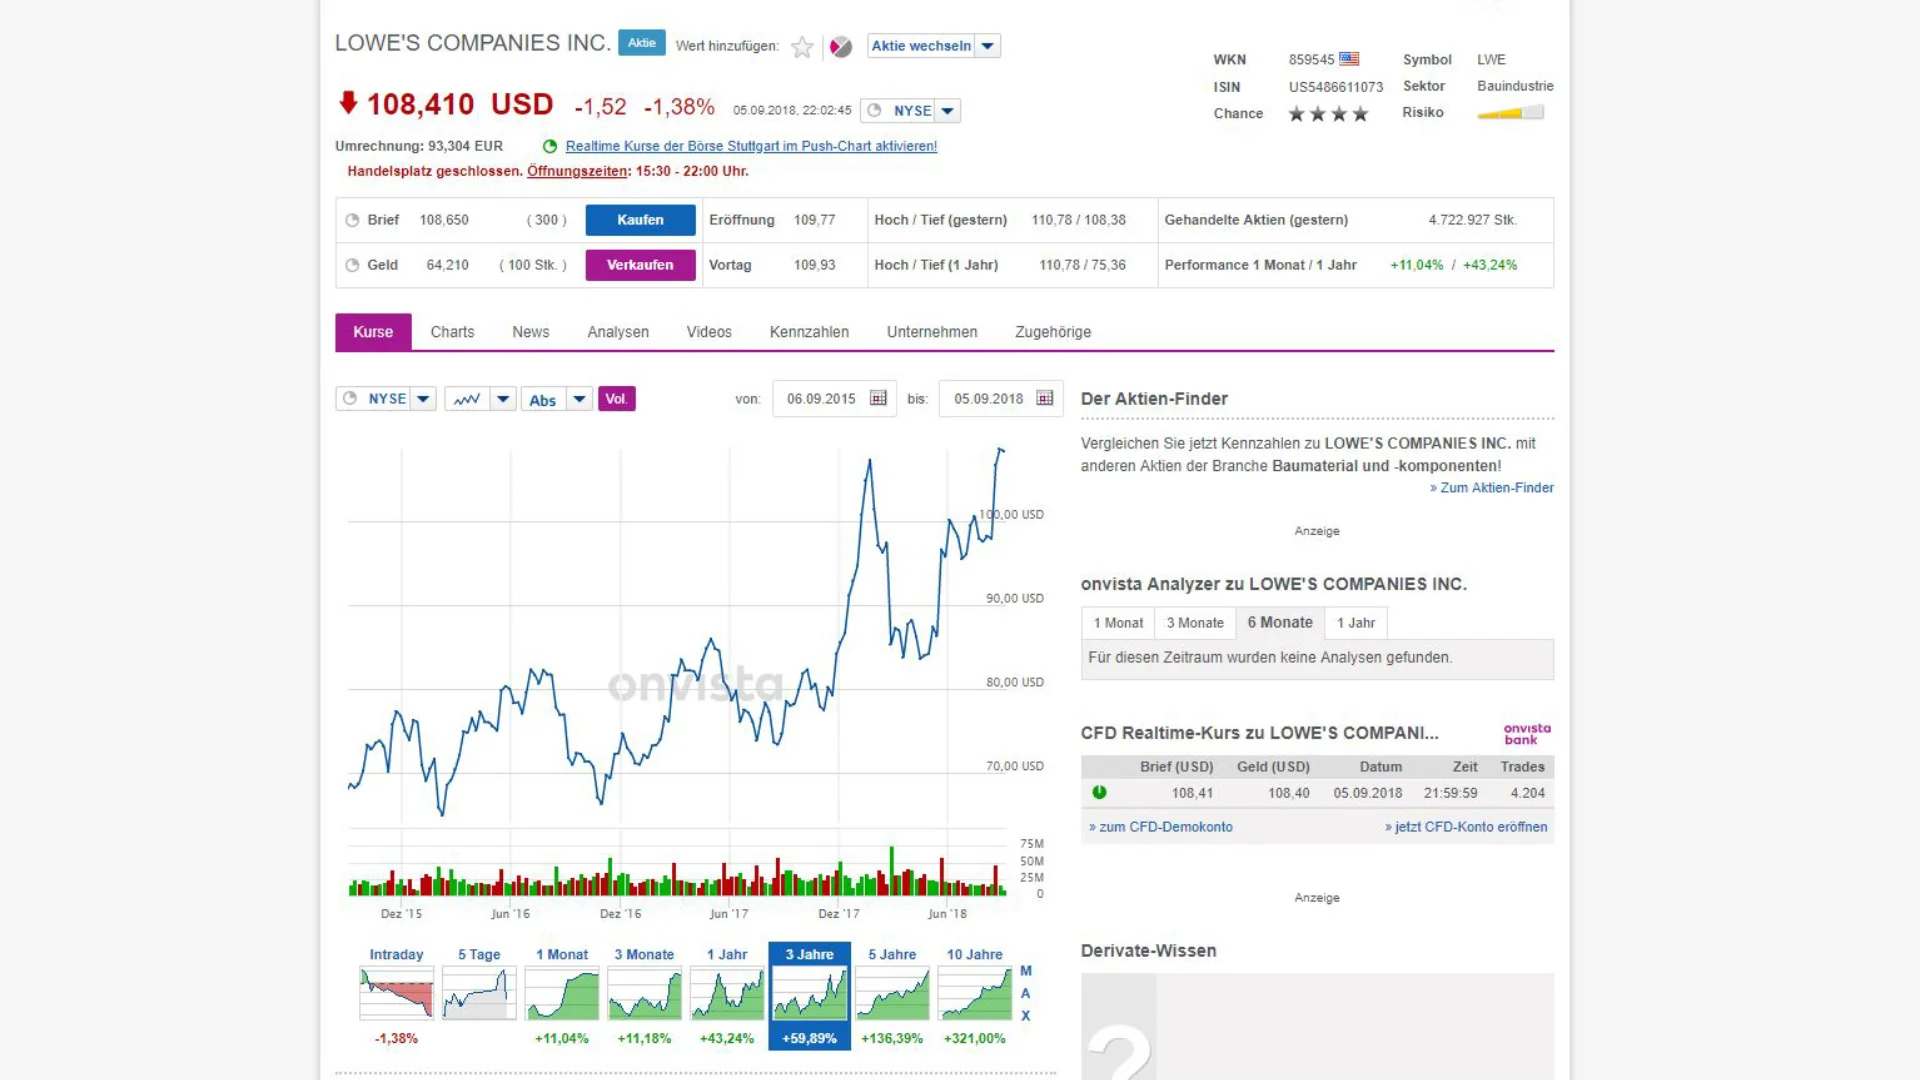This screenshot has width=1920, height=1080.
Task: Select the 6 Monate analyzer tab
Action: click(x=1280, y=623)
